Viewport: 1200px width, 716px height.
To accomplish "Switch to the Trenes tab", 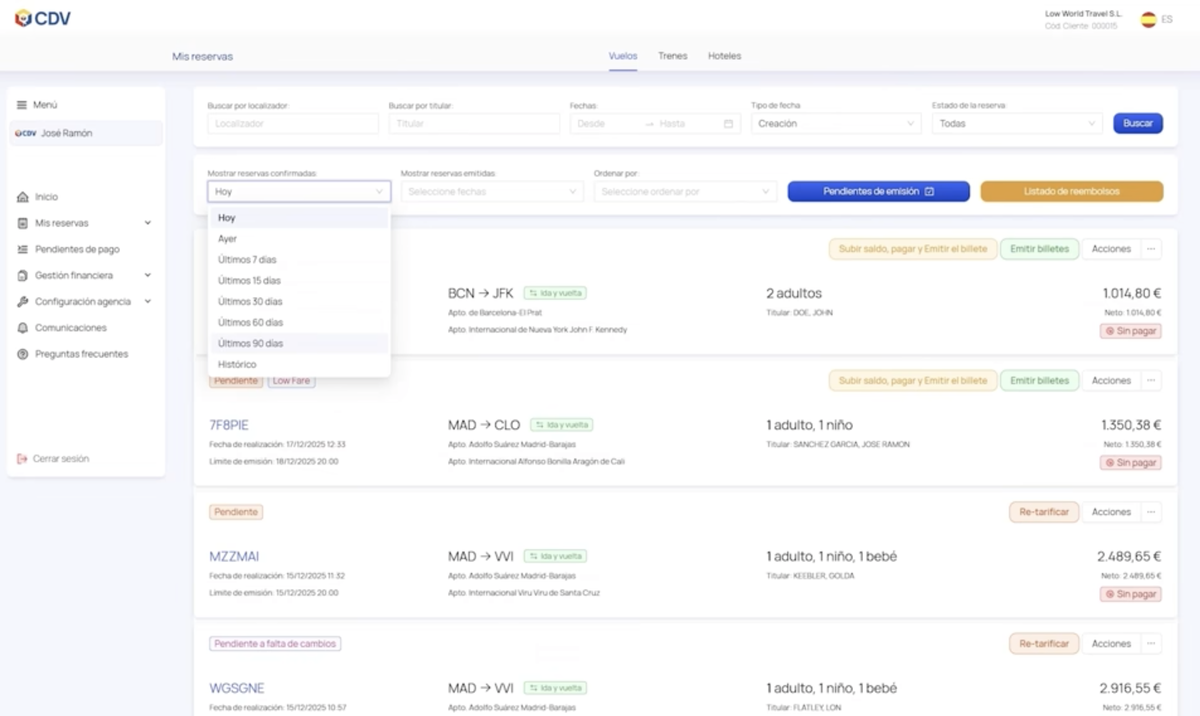I will tap(672, 56).
